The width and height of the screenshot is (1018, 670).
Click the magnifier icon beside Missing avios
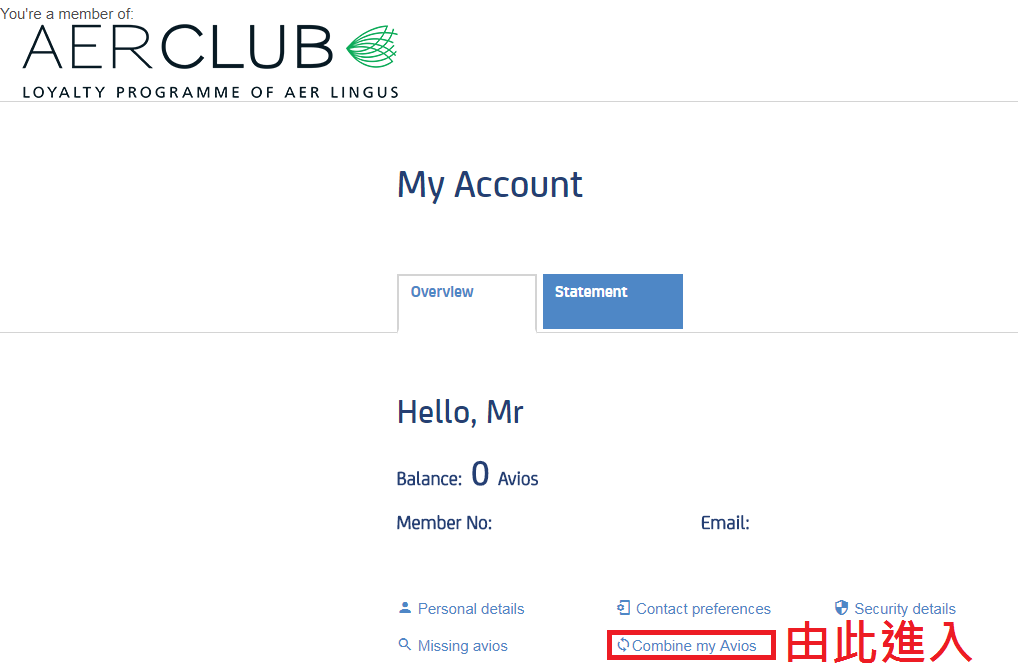tap(404, 645)
